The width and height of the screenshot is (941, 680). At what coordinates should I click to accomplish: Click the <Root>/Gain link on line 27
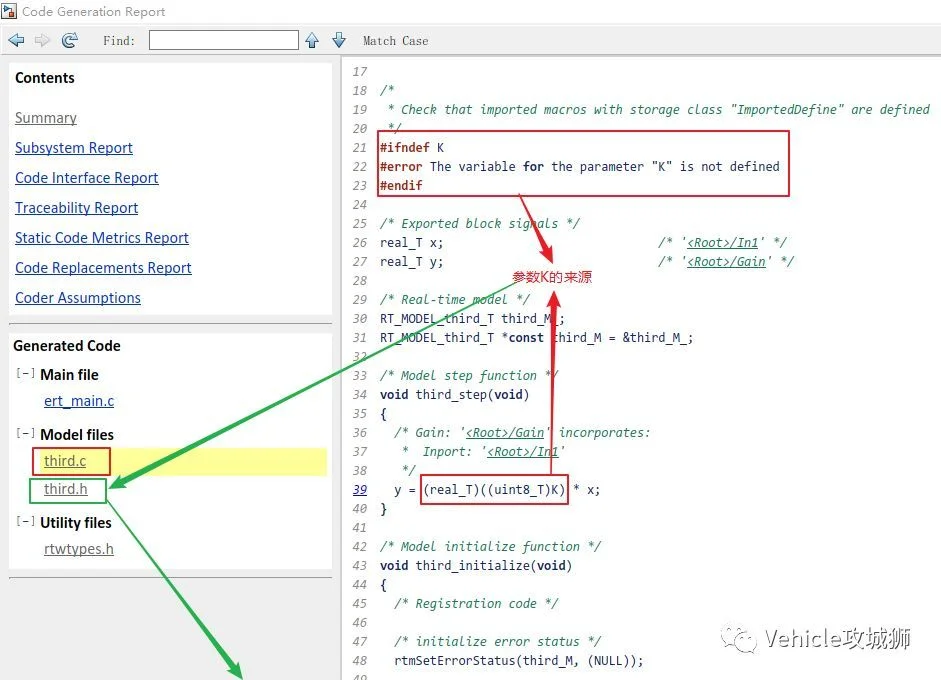(x=726, y=262)
